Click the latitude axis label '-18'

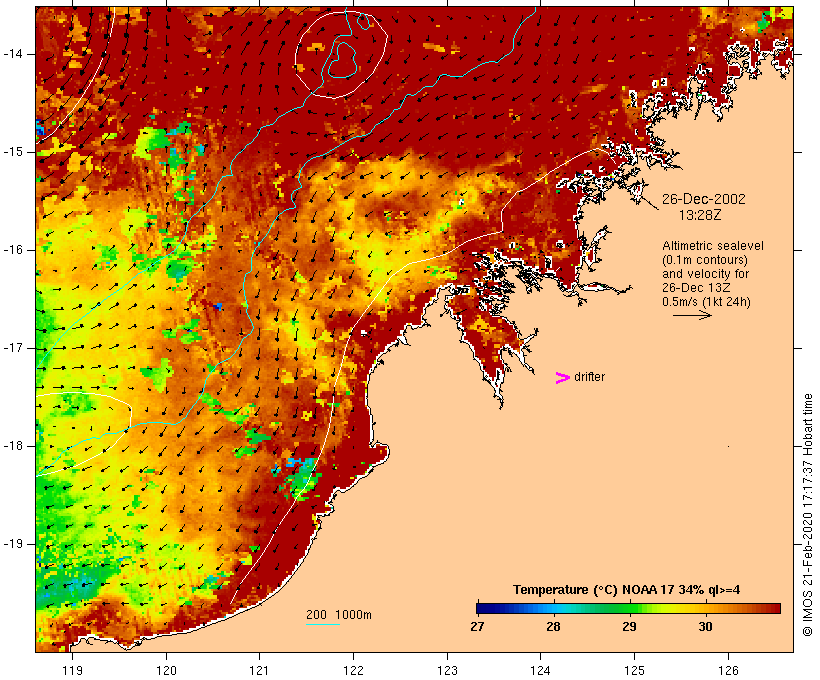(x=12, y=446)
